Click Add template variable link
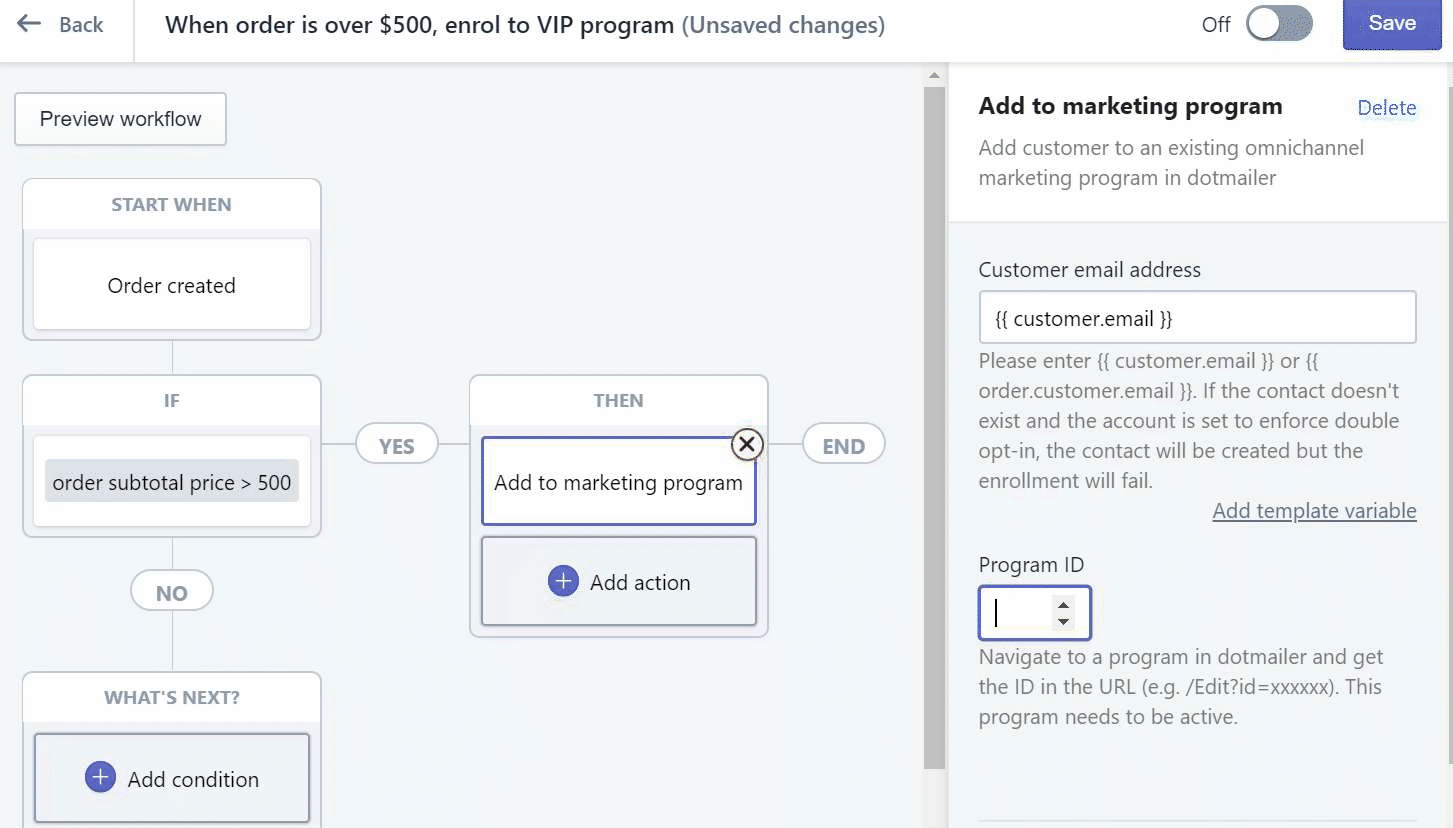Image resolution: width=1453 pixels, height=828 pixels. 1314,511
